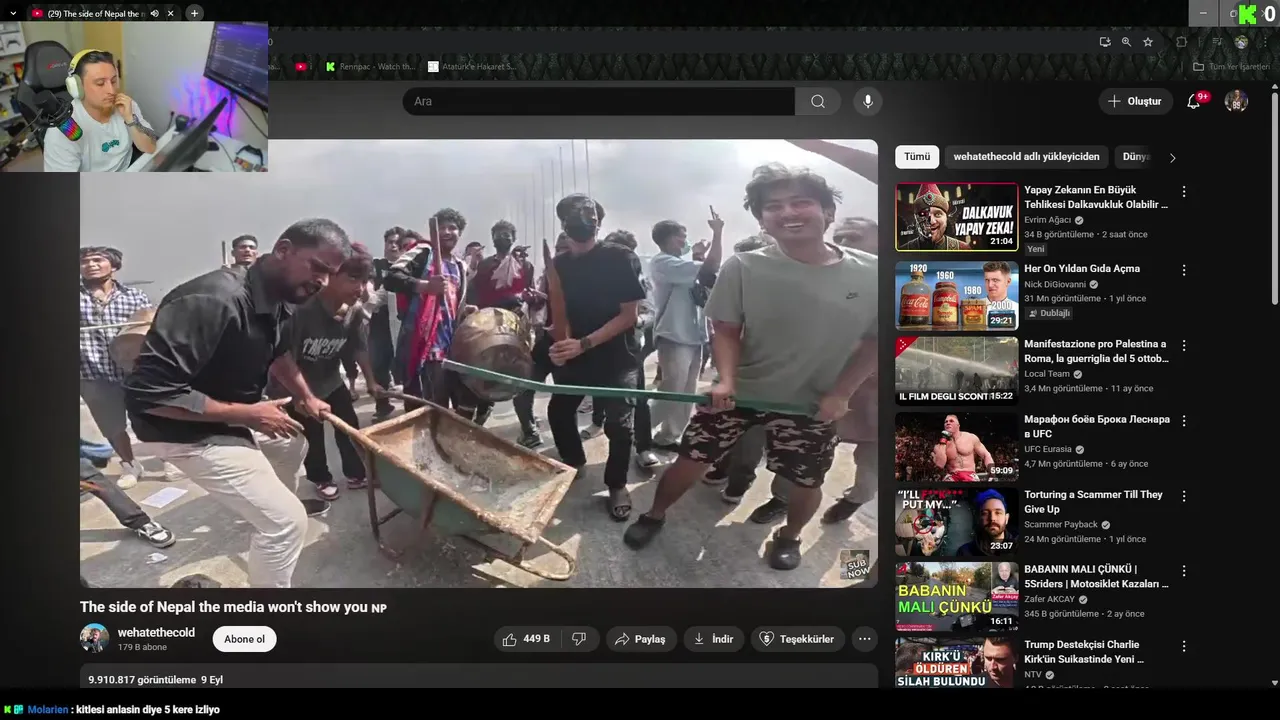Click the Paylaş share button
1280x720 pixels.
tap(641, 639)
